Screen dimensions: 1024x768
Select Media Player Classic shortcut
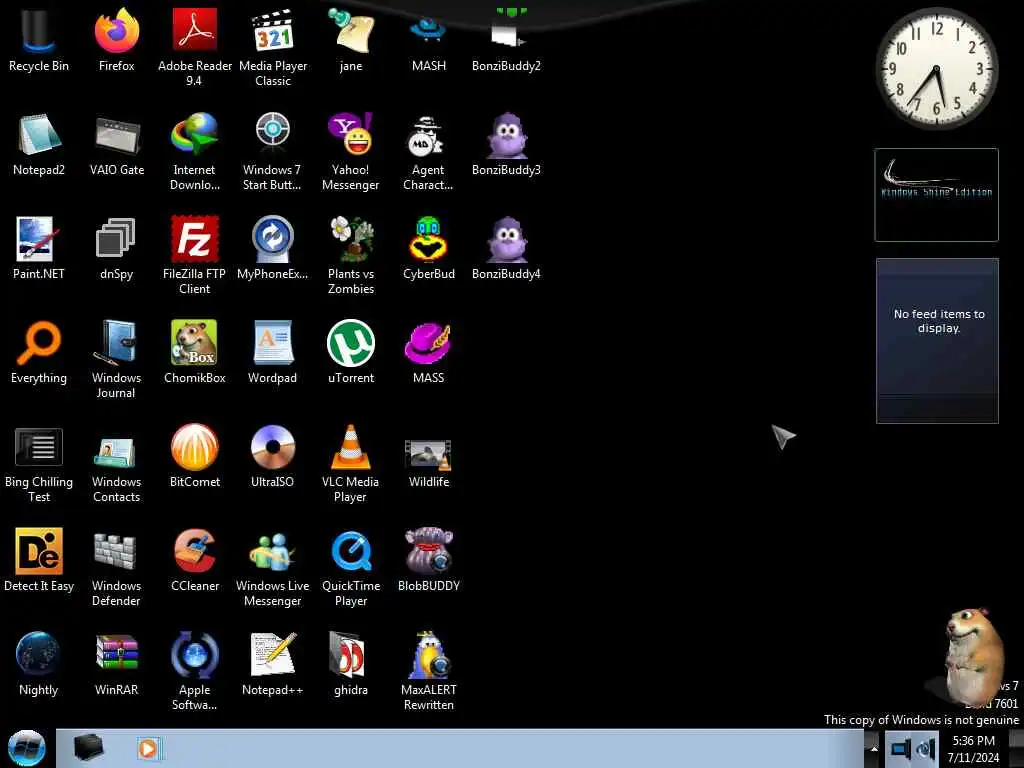[272, 47]
